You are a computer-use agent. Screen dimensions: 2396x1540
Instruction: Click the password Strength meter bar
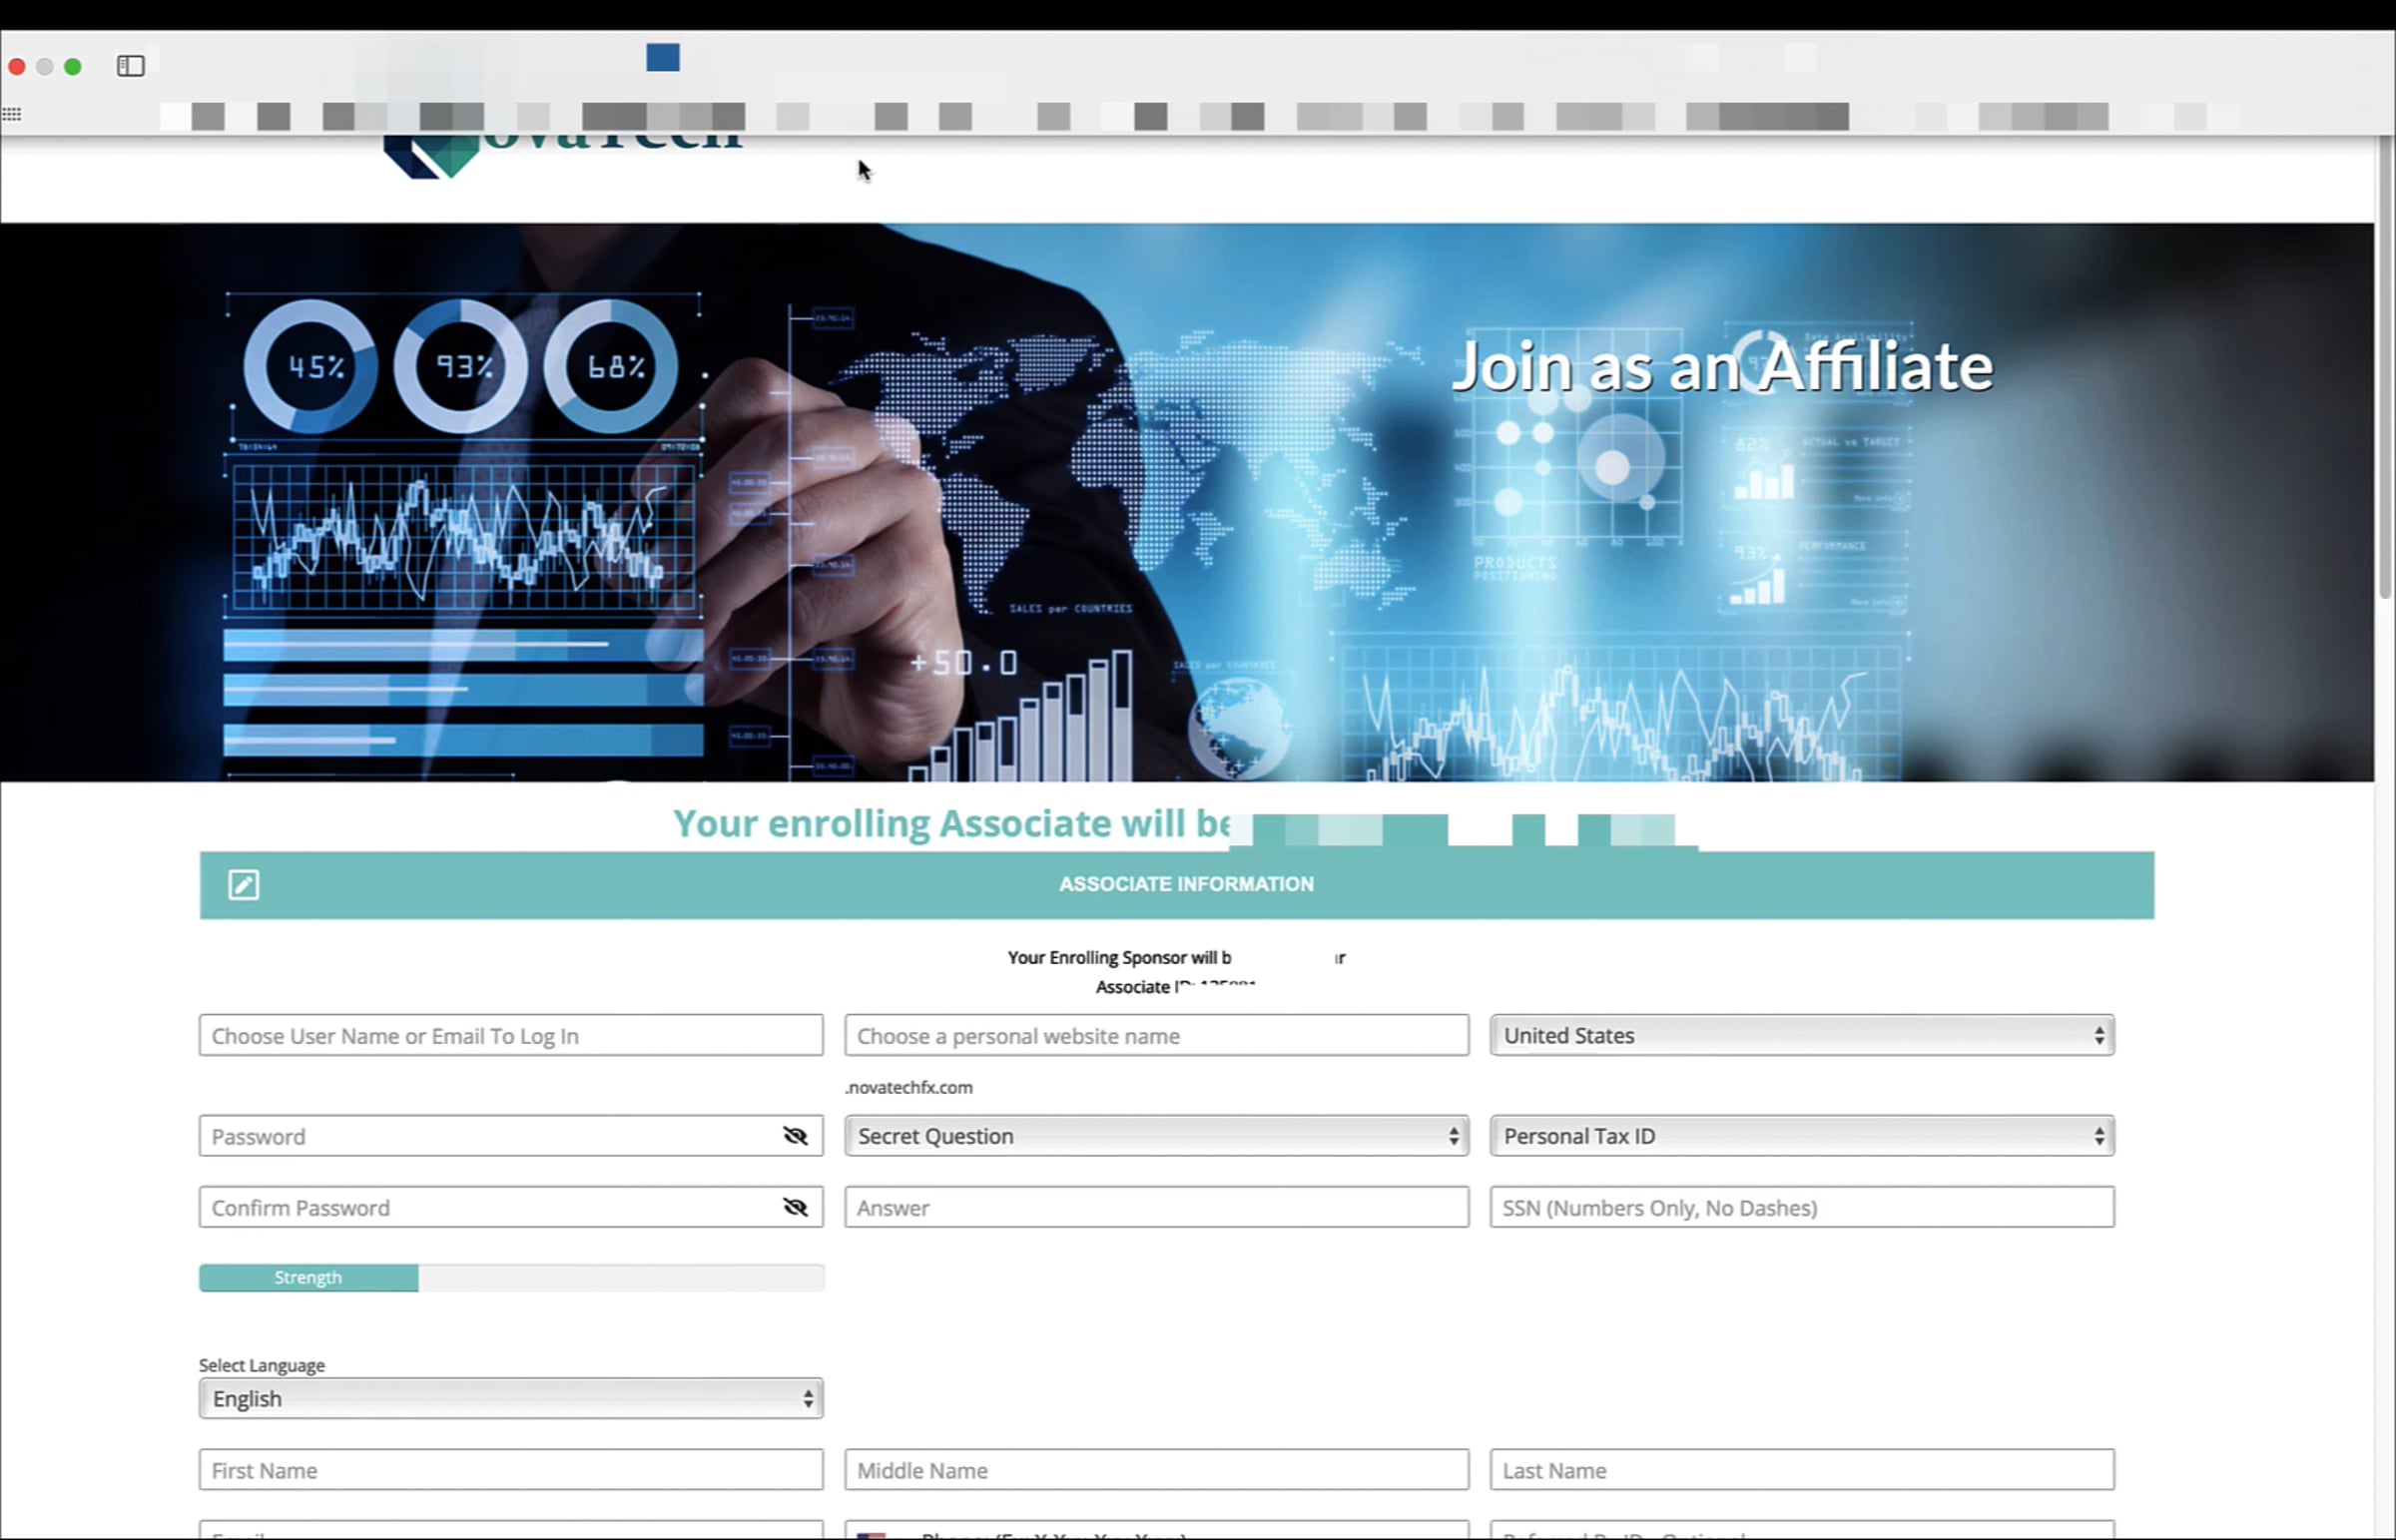(511, 1278)
